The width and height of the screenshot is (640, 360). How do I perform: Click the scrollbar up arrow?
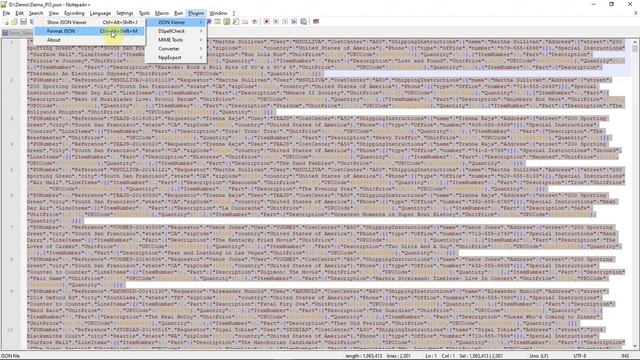(x=635, y=42)
